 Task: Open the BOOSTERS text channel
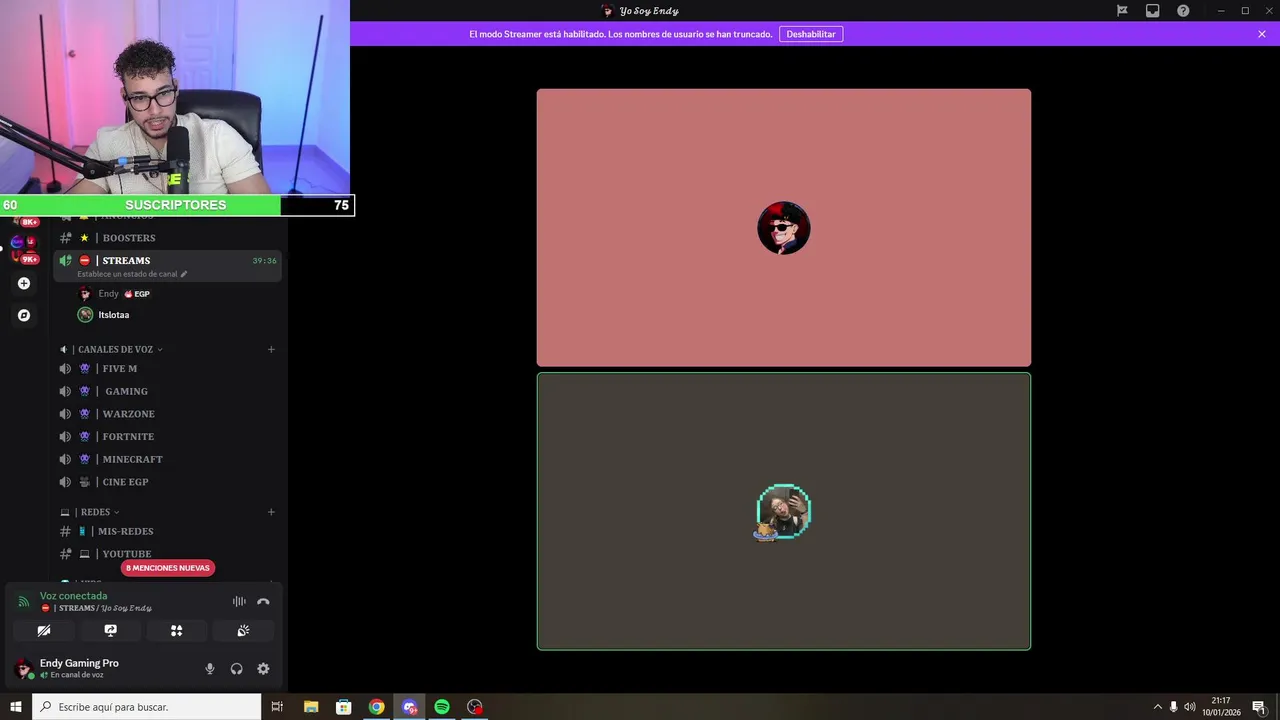(x=167, y=238)
